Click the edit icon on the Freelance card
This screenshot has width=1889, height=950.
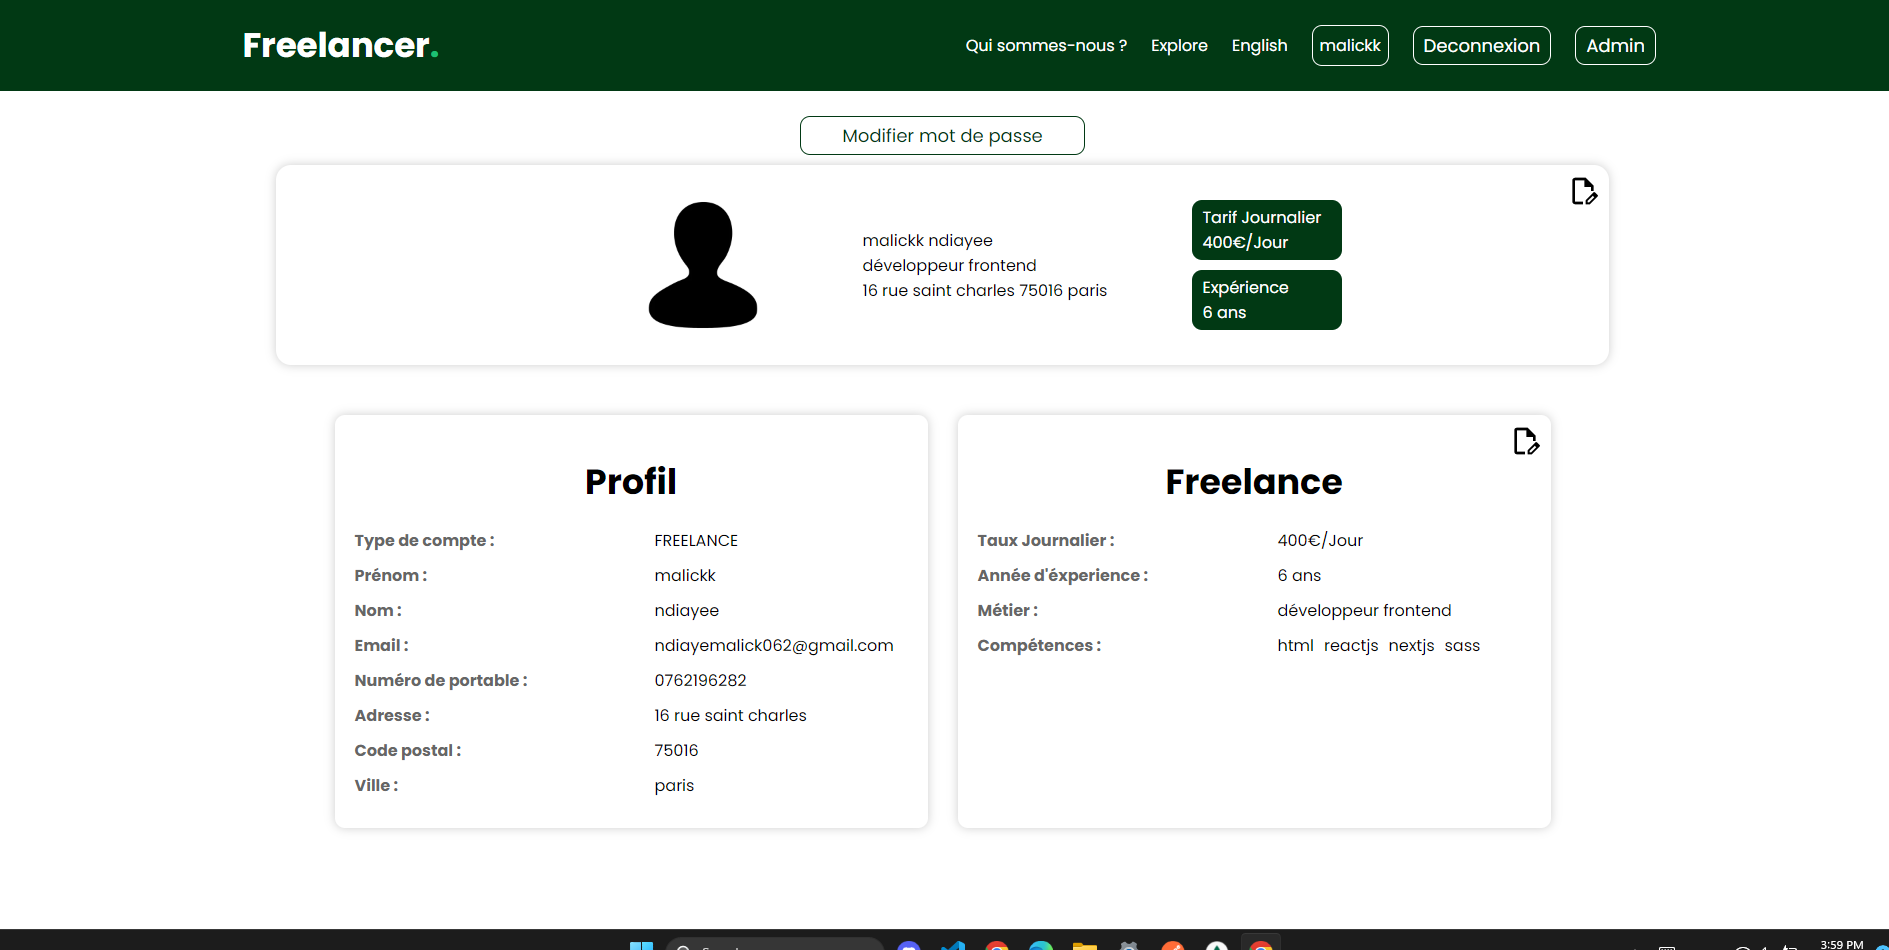[1526, 441]
